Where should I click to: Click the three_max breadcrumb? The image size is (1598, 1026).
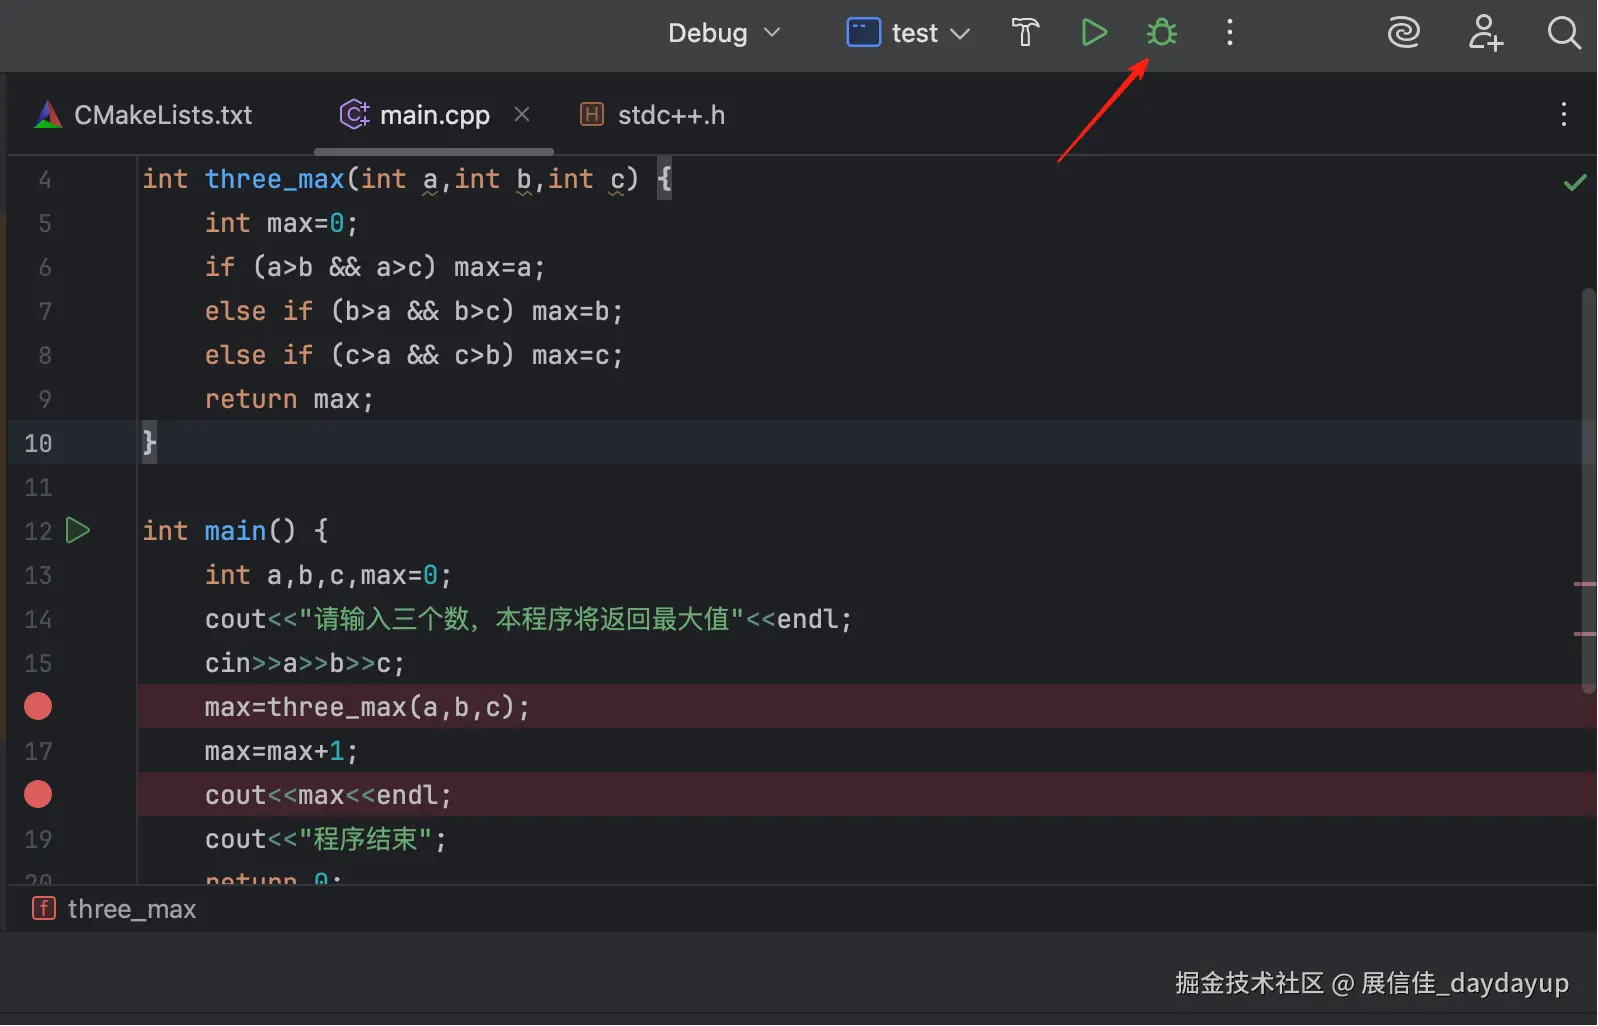[x=131, y=909]
